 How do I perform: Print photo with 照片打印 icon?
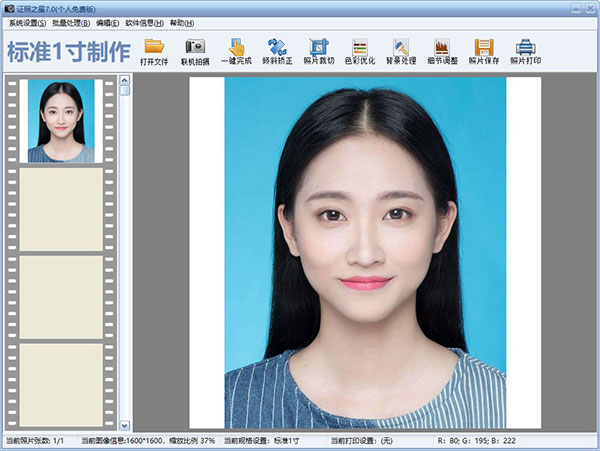tap(525, 52)
